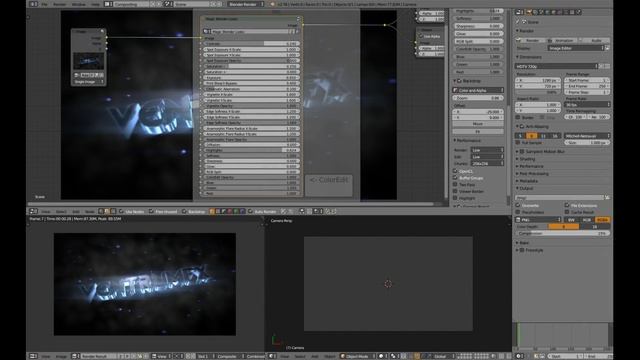Viewport: 640px width, 360px height.
Task: Select color depth 16 option
Action: [595, 227]
